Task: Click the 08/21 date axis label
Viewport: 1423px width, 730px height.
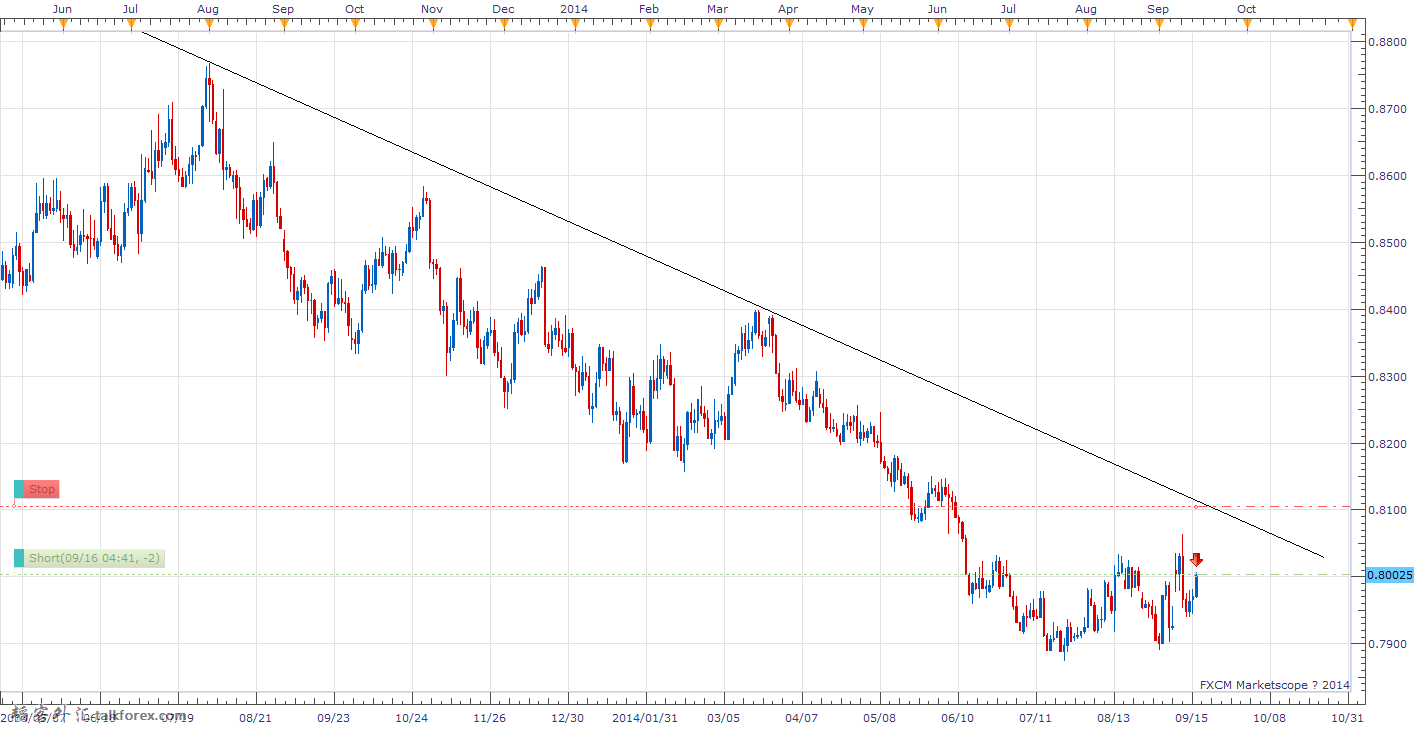Action: pos(256,717)
